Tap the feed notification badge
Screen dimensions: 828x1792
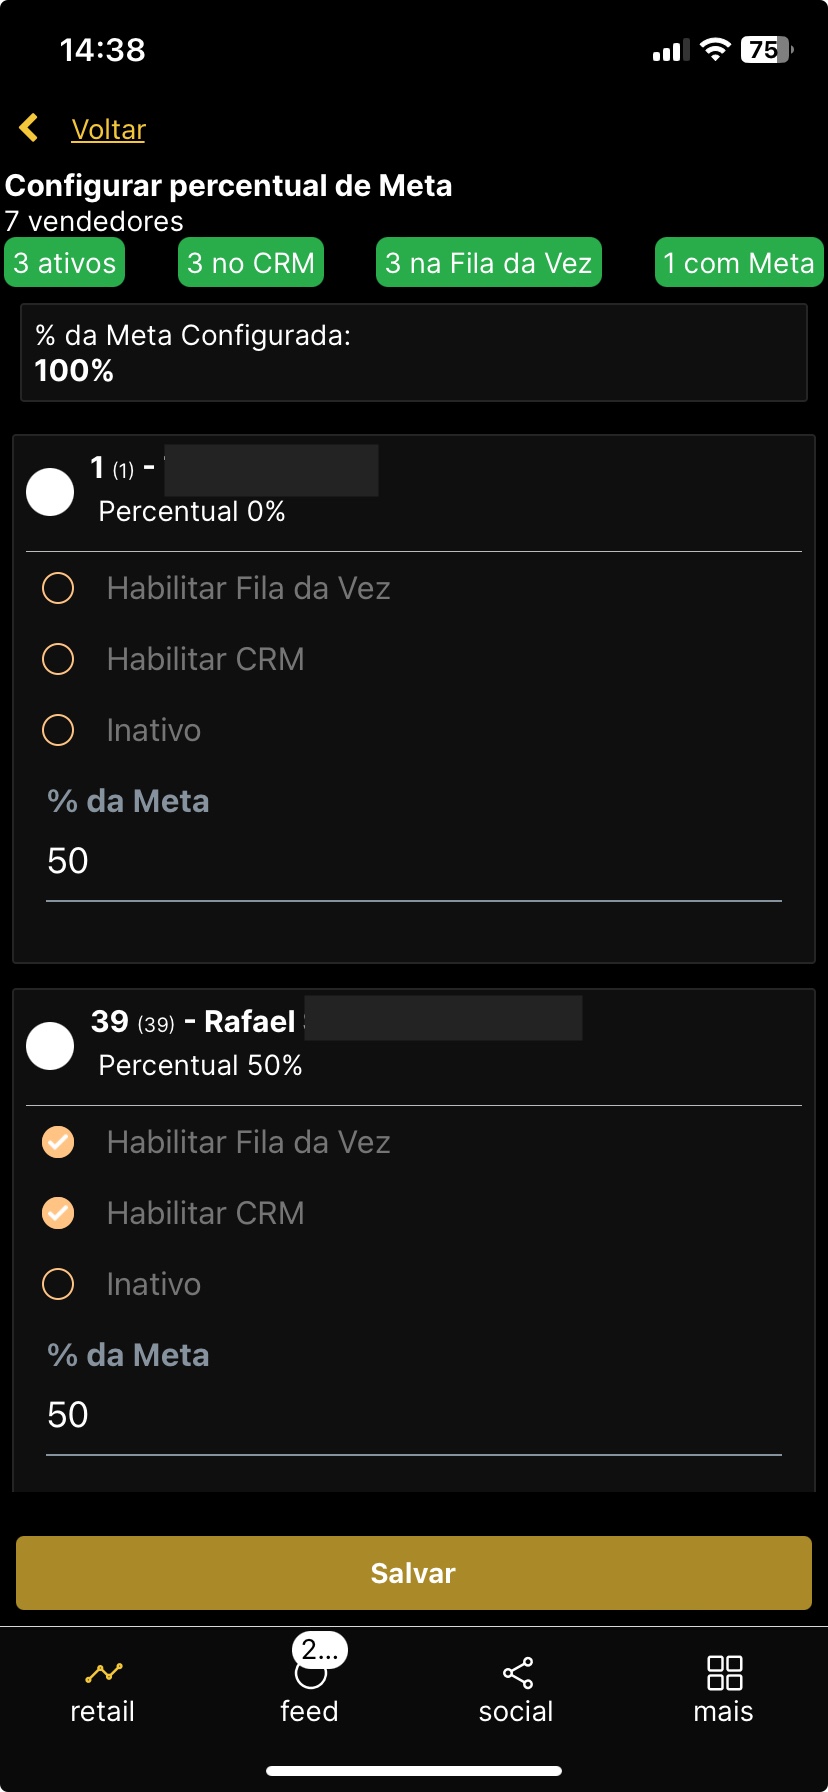coord(320,1650)
